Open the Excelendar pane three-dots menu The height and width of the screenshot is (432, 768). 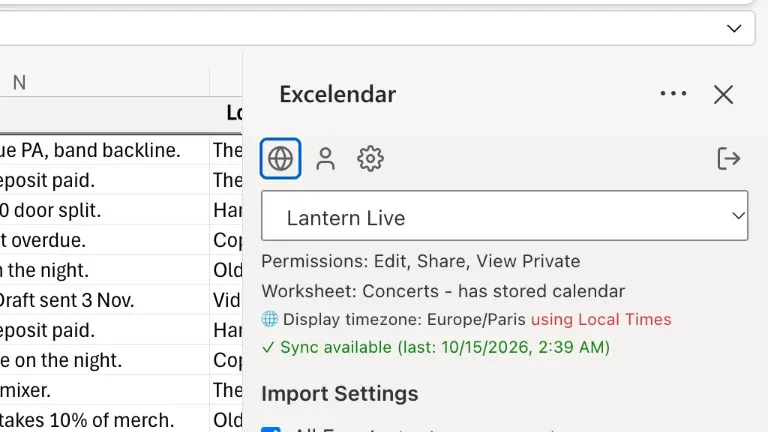click(673, 94)
